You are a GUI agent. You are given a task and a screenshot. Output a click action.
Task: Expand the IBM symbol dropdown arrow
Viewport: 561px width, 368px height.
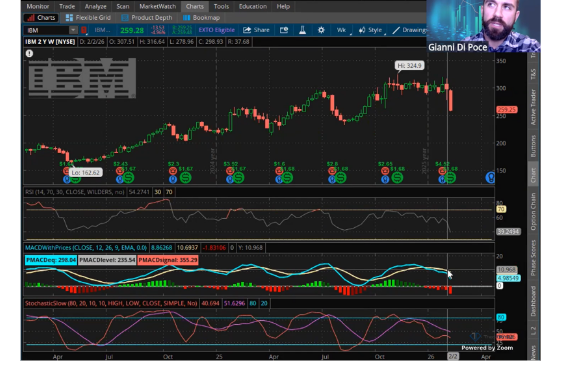coord(73,30)
